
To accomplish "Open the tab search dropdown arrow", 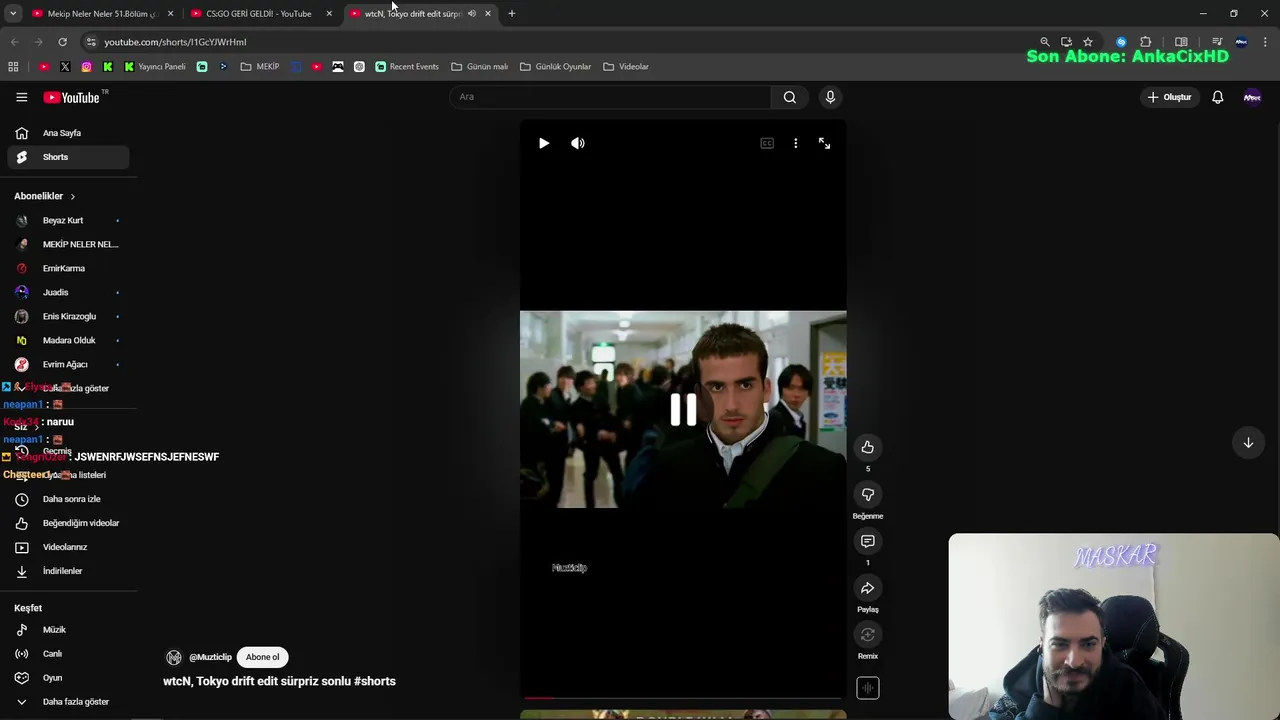I will 13,14.
